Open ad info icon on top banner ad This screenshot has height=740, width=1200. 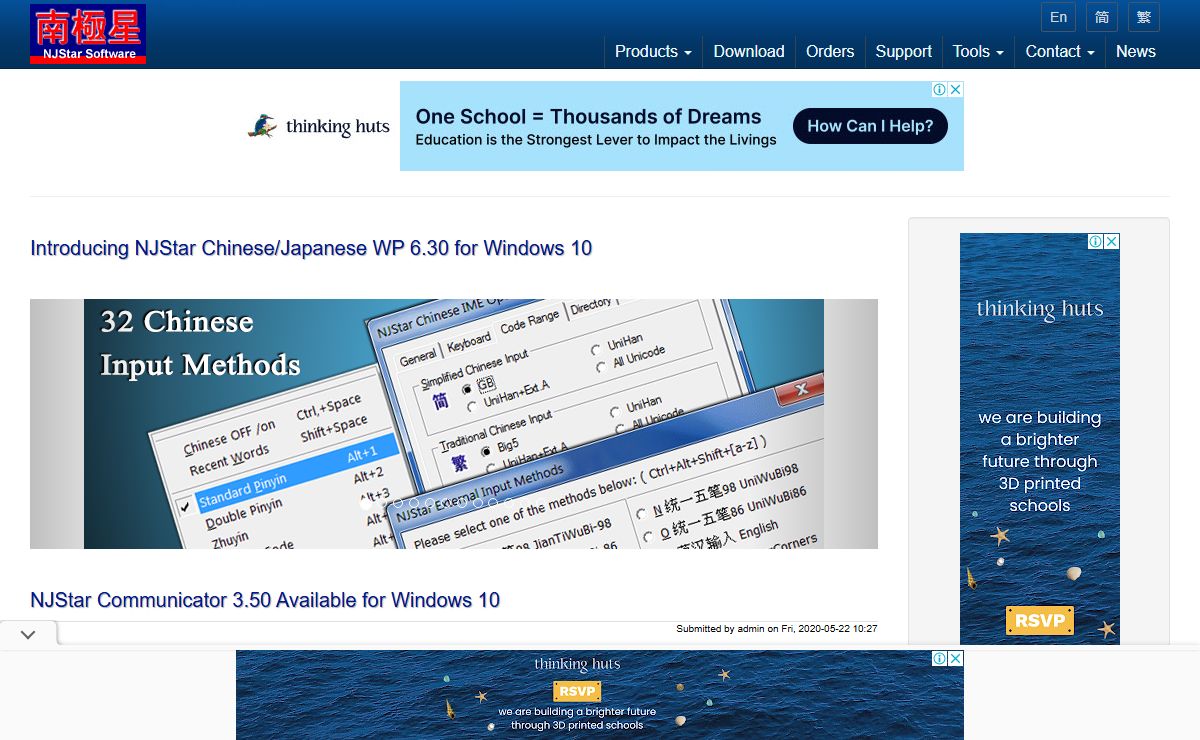tap(940, 89)
